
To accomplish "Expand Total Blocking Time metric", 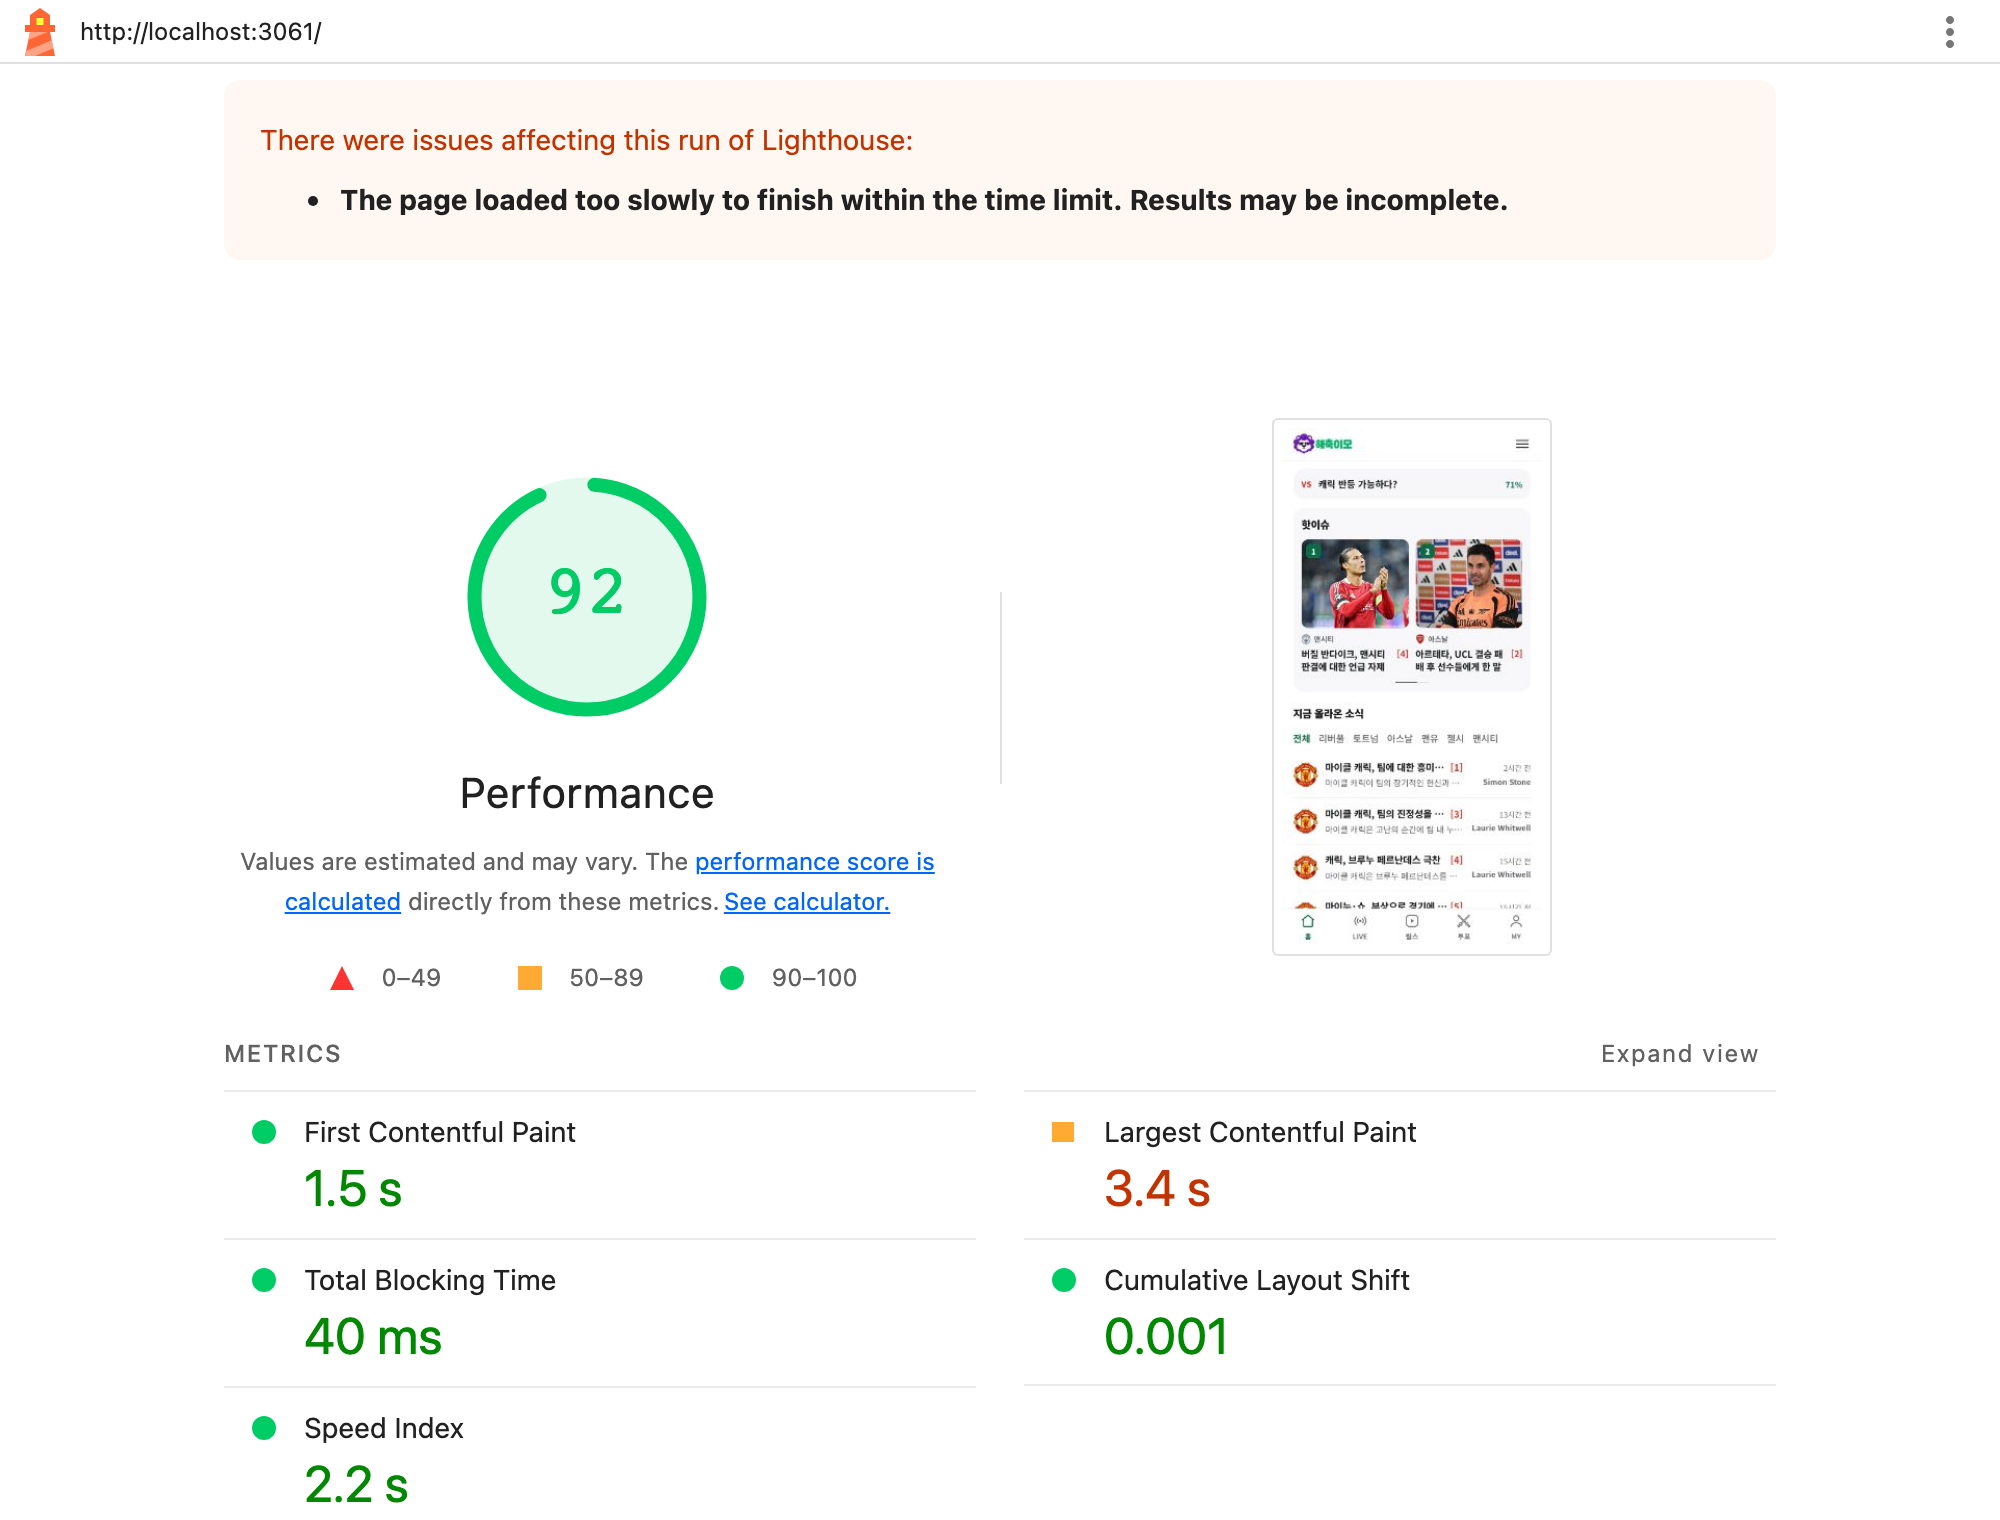I will coord(600,1312).
